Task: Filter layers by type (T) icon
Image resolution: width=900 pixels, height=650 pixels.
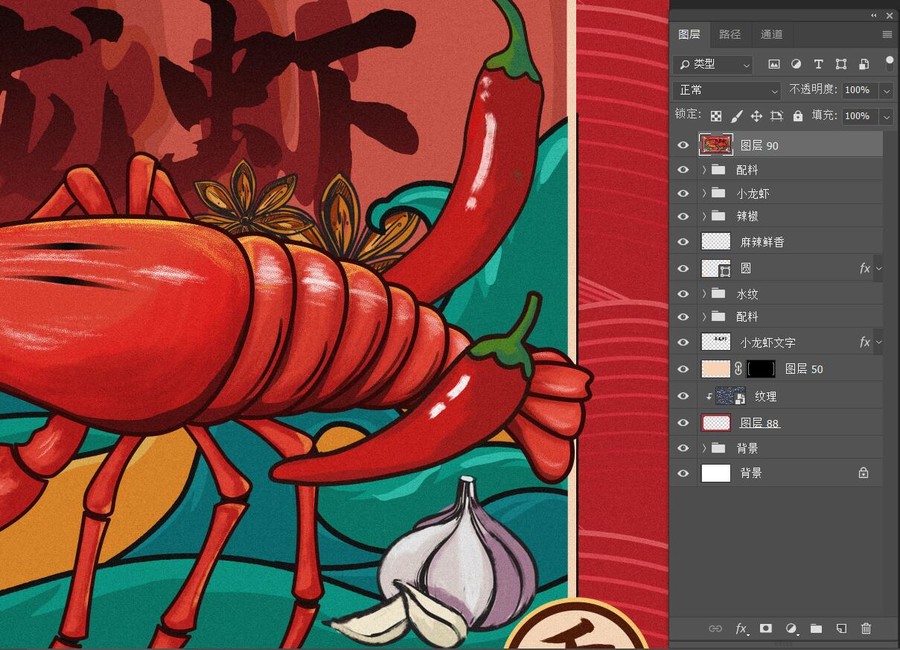Action: tap(818, 64)
